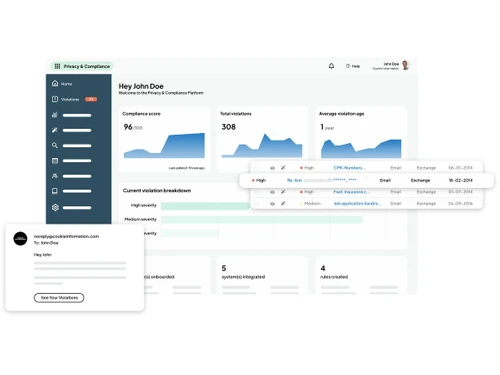Click the '5' systems integrated value
The width and height of the screenshot is (500, 375).
click(224, 268)
